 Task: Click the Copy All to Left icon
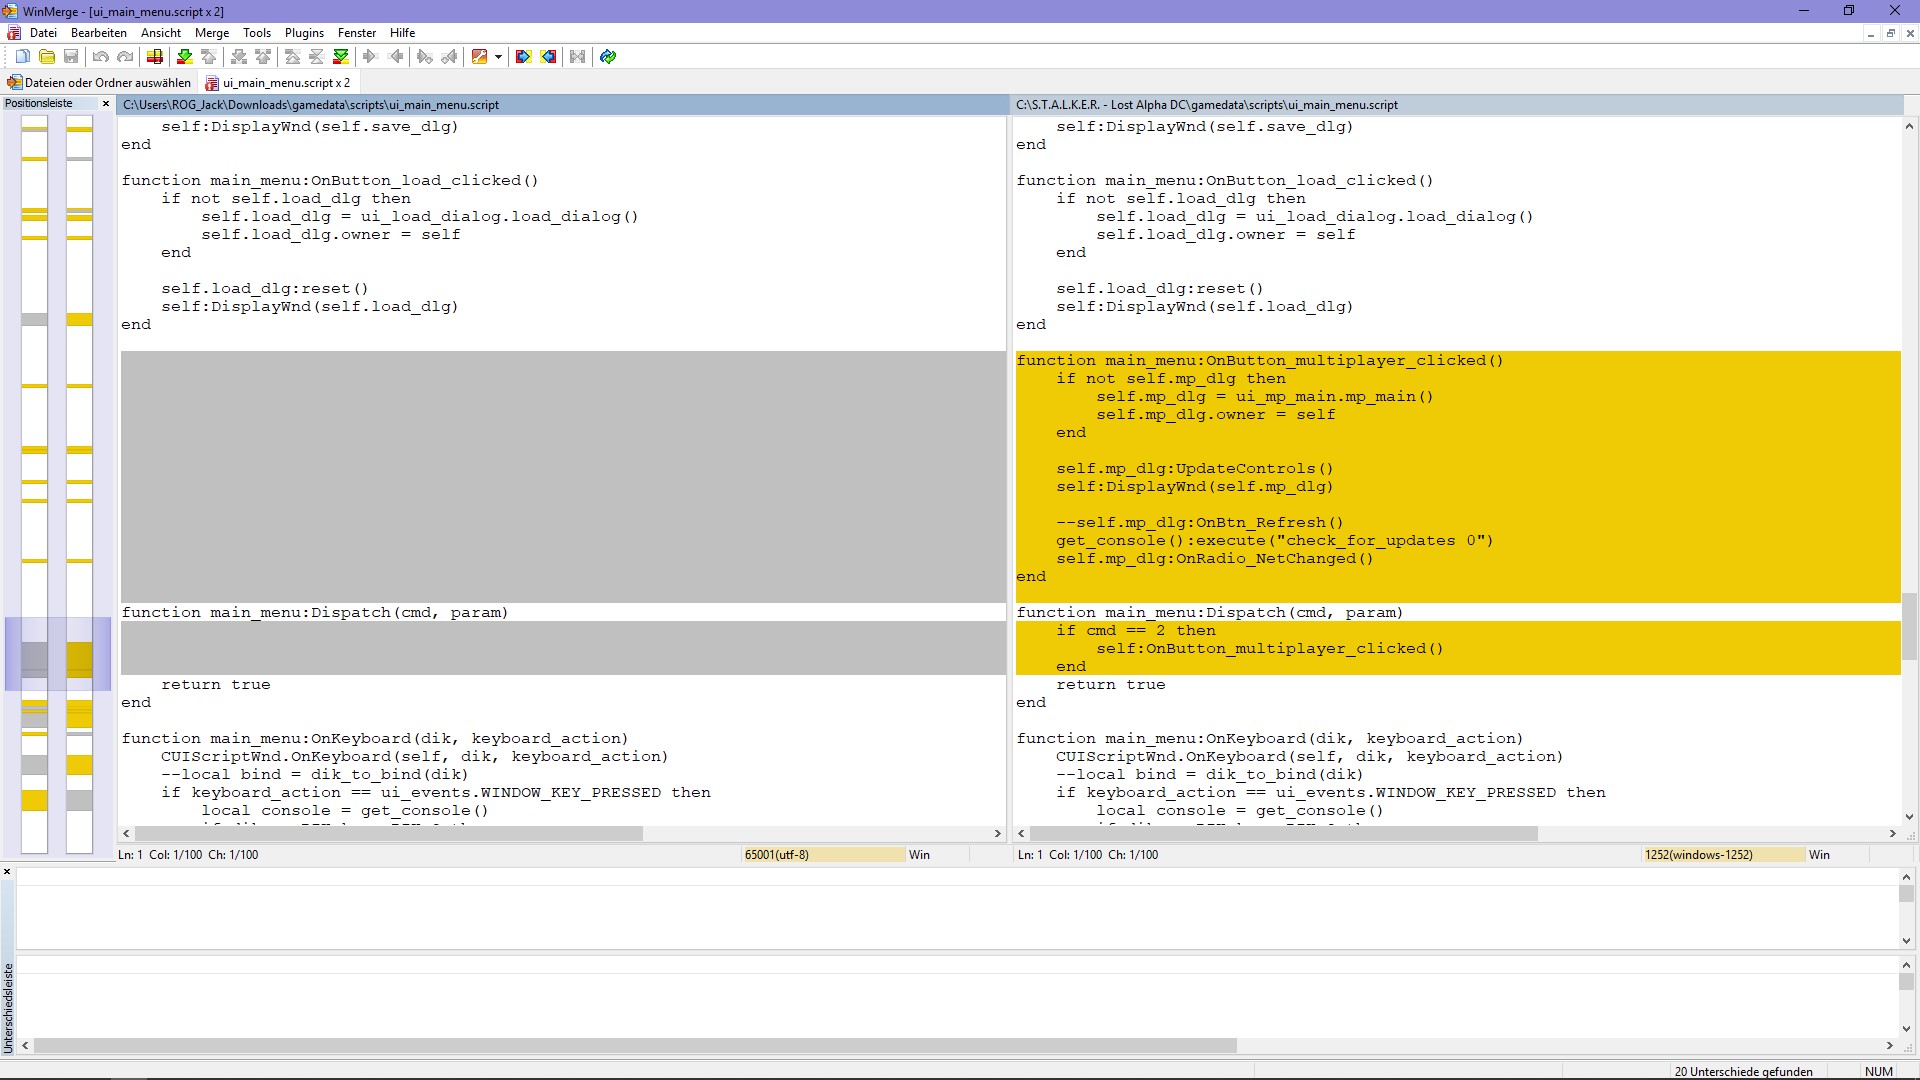click(x=548, y=57)
